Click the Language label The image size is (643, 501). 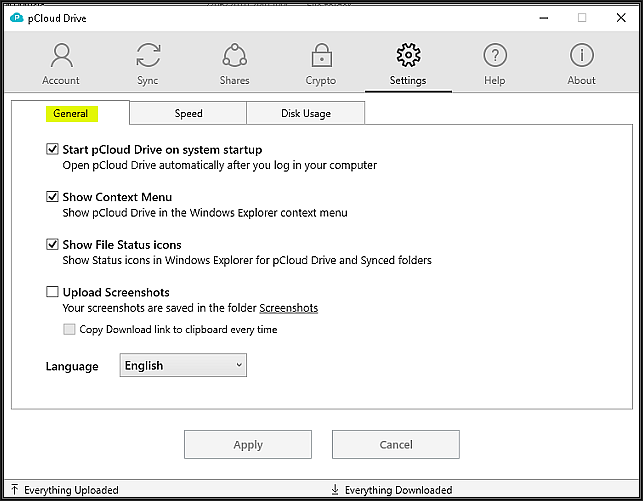click(x=72, y=366)
